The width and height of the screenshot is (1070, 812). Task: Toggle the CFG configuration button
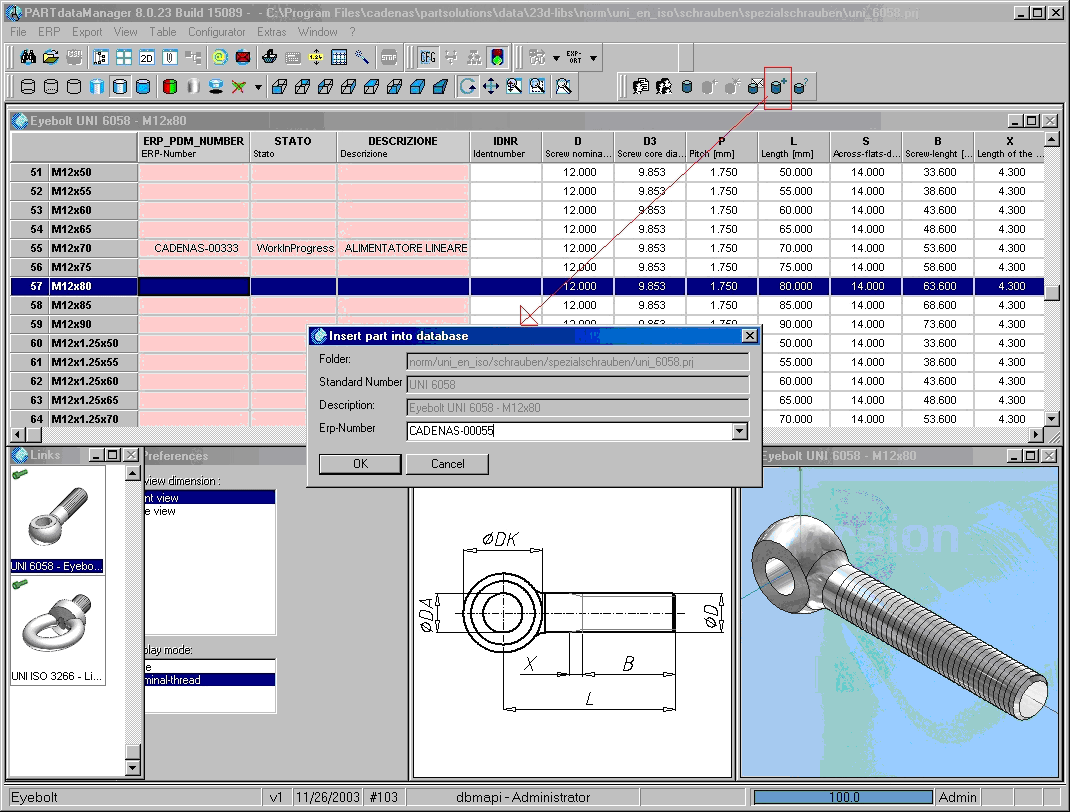(428, 58)
